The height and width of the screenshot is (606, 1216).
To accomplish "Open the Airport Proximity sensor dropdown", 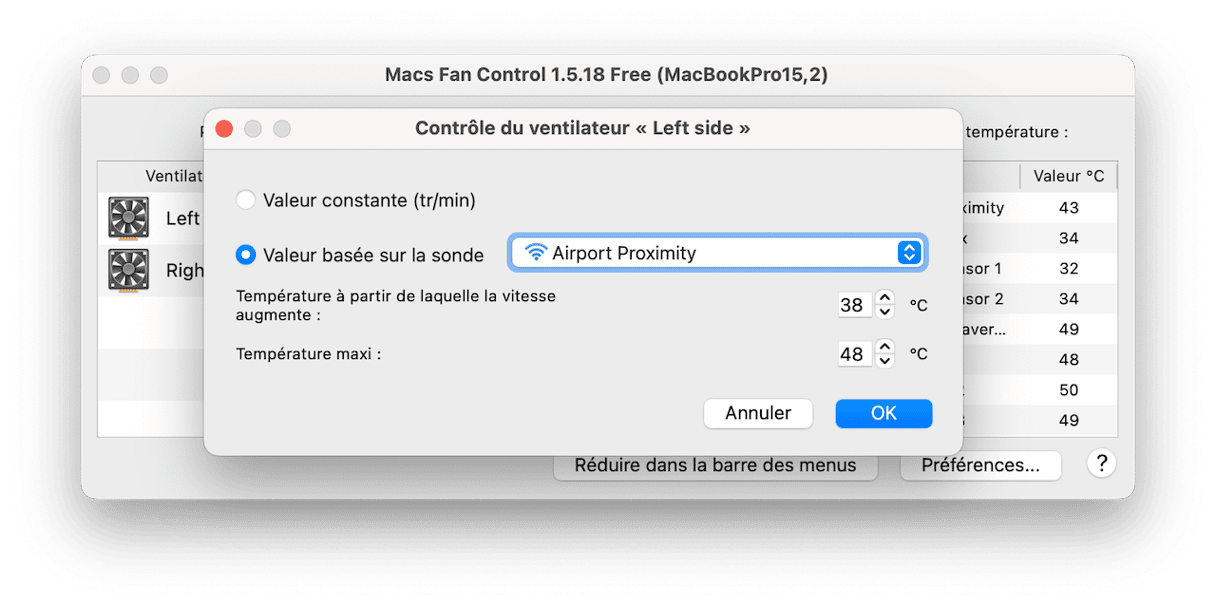I will click(x=718, y=253).
